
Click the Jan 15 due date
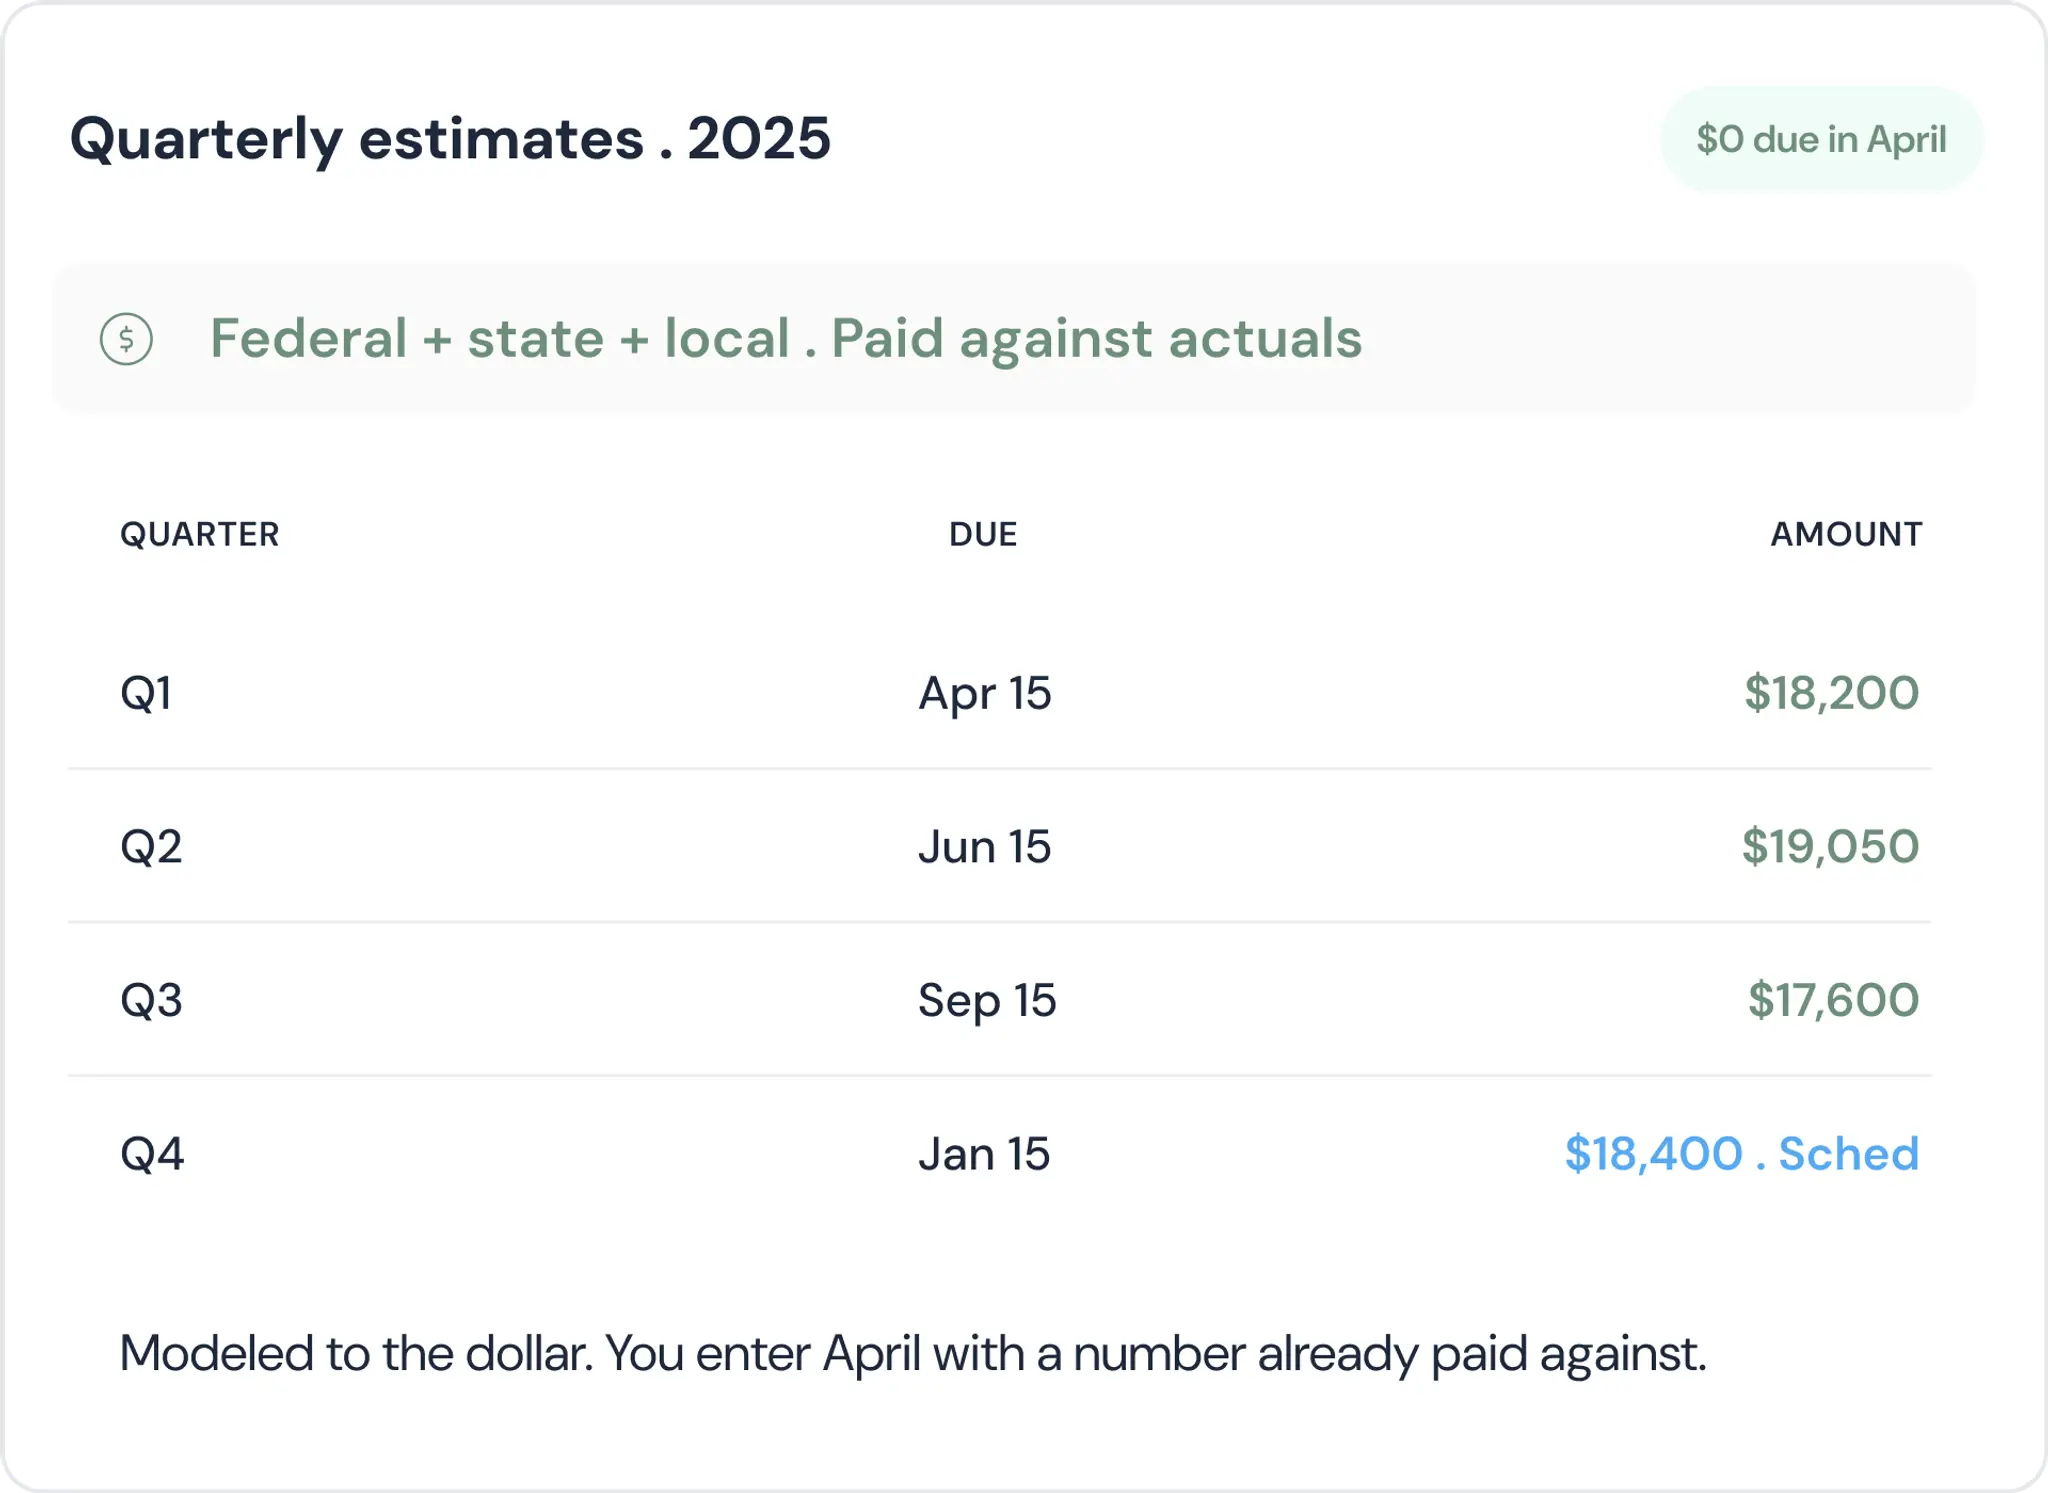[x=984, y=1154]
